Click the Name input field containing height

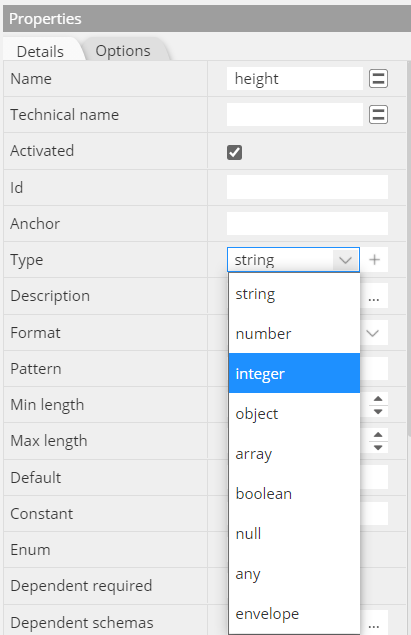coord(295,79)
